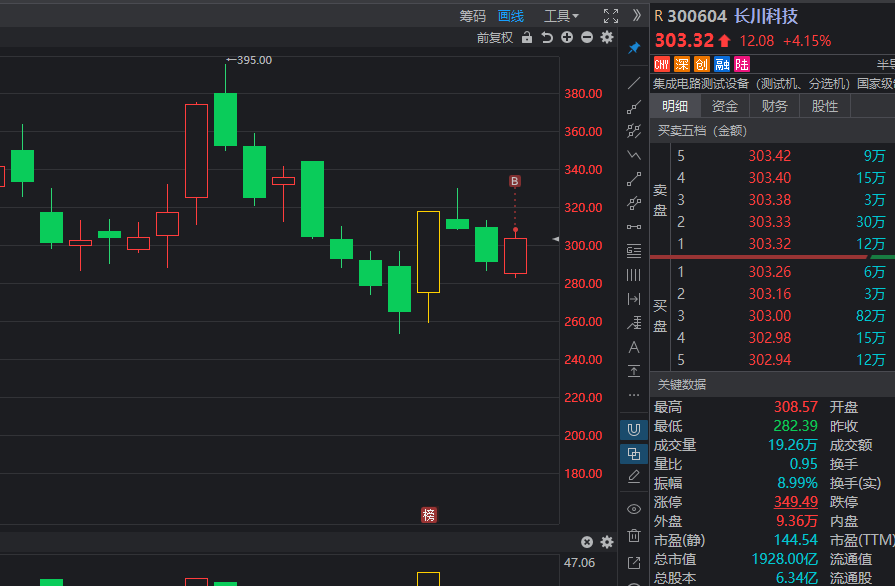Viewport: 895px width, 586px height.
Task: Select the up-arrow marker tool
Action: point(634,371)
